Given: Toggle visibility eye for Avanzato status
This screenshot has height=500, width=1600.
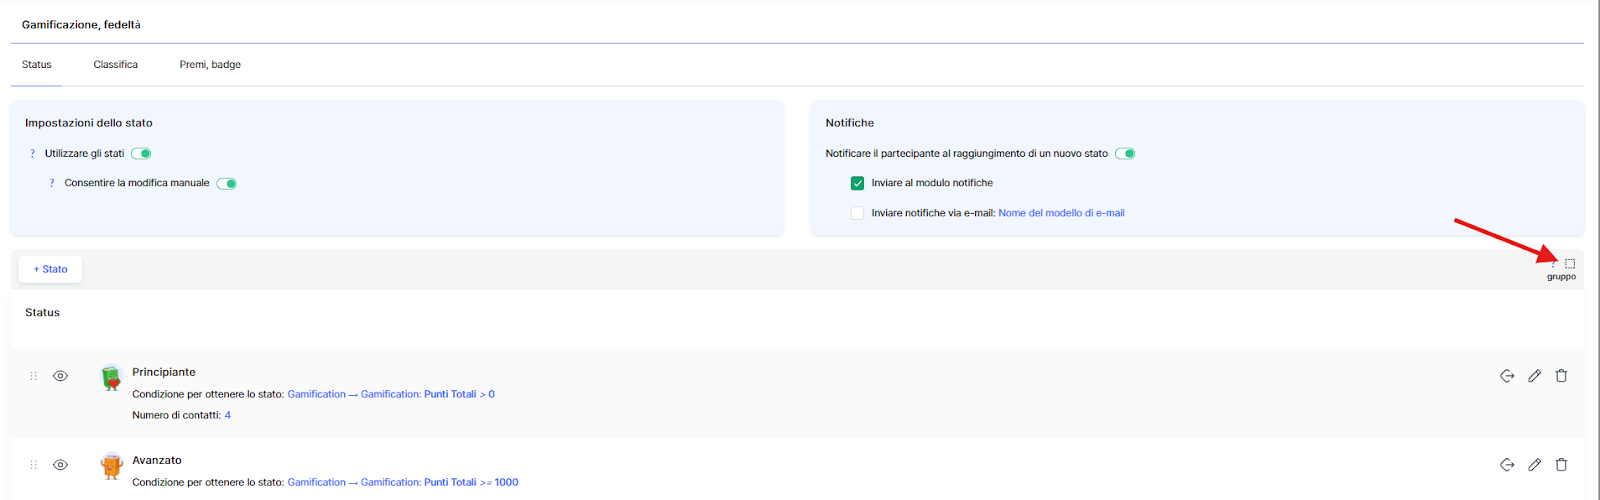Looking at the screenshot, I should coord(61,465).
